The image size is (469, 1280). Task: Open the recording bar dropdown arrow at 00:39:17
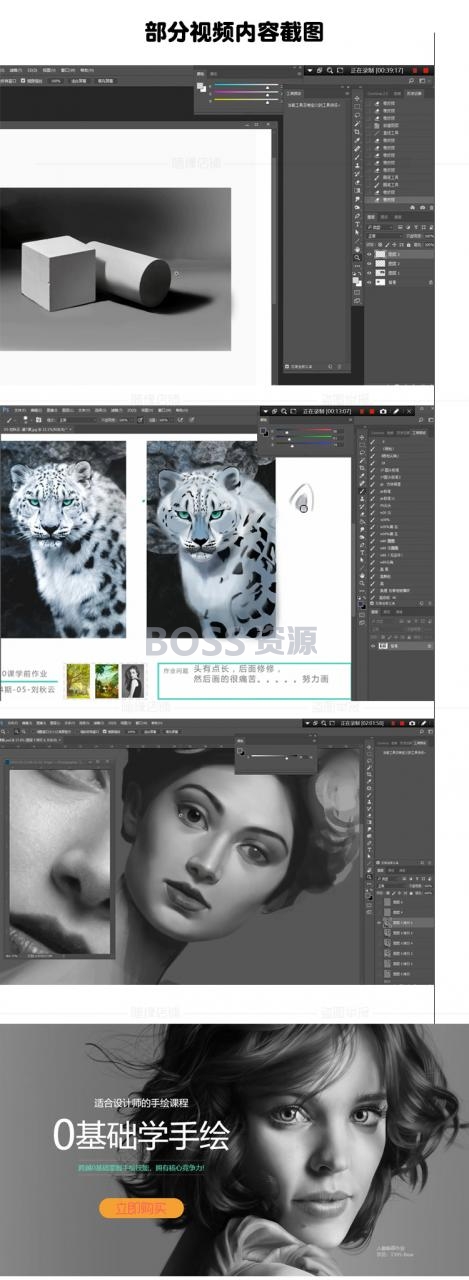tap(310, 71)
